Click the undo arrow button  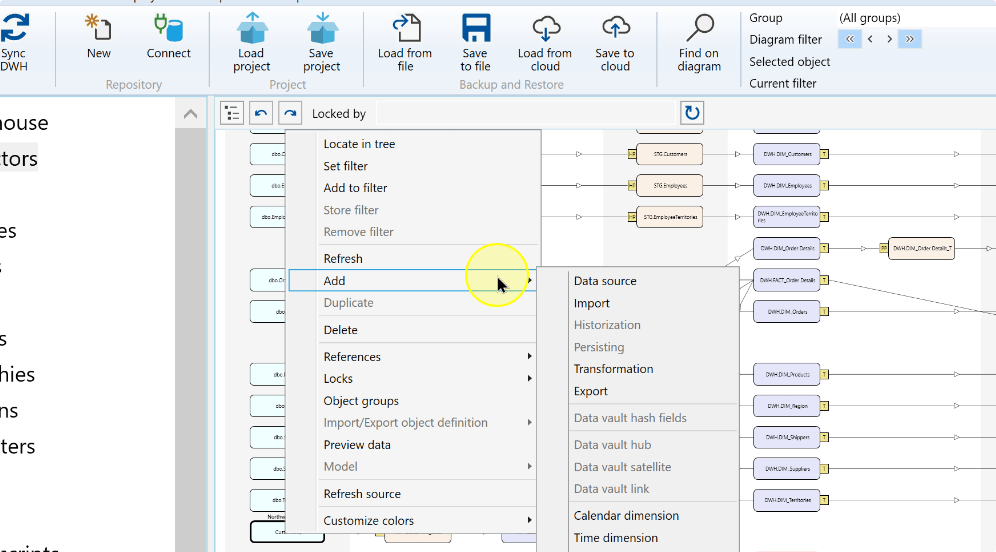click(x=261, y=114)
